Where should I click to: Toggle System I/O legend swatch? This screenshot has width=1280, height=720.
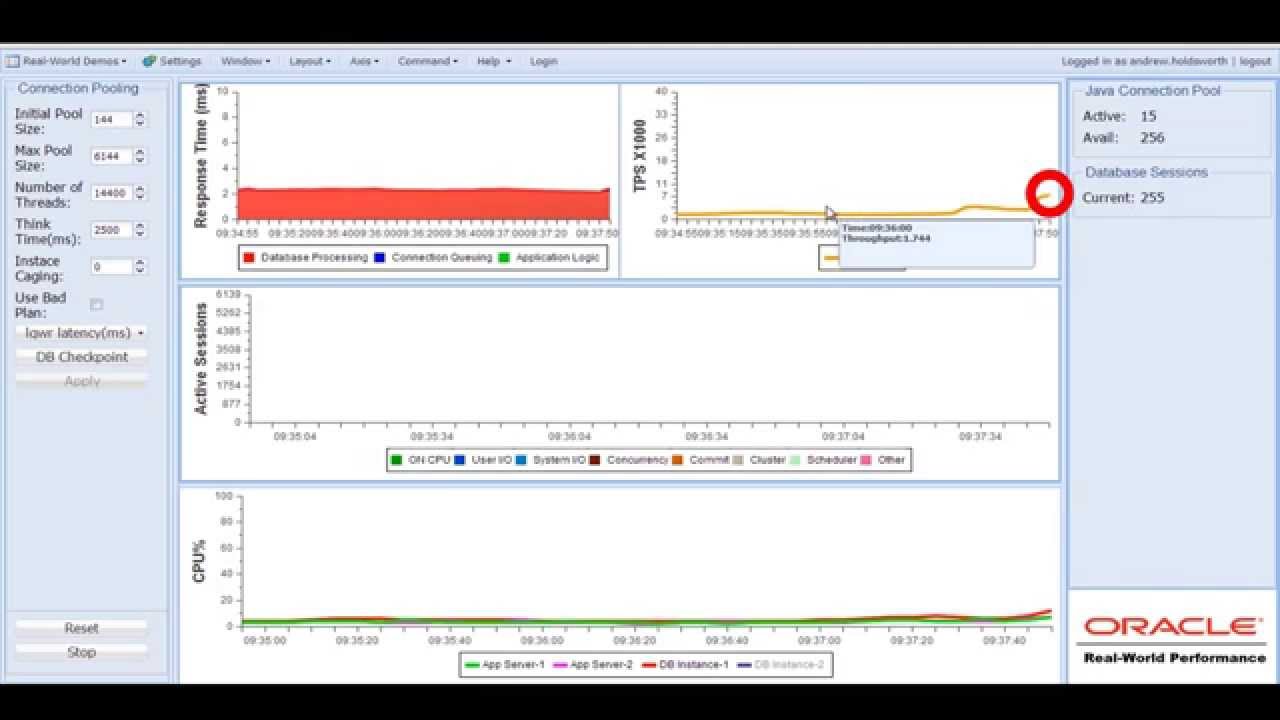click(520, 460)
